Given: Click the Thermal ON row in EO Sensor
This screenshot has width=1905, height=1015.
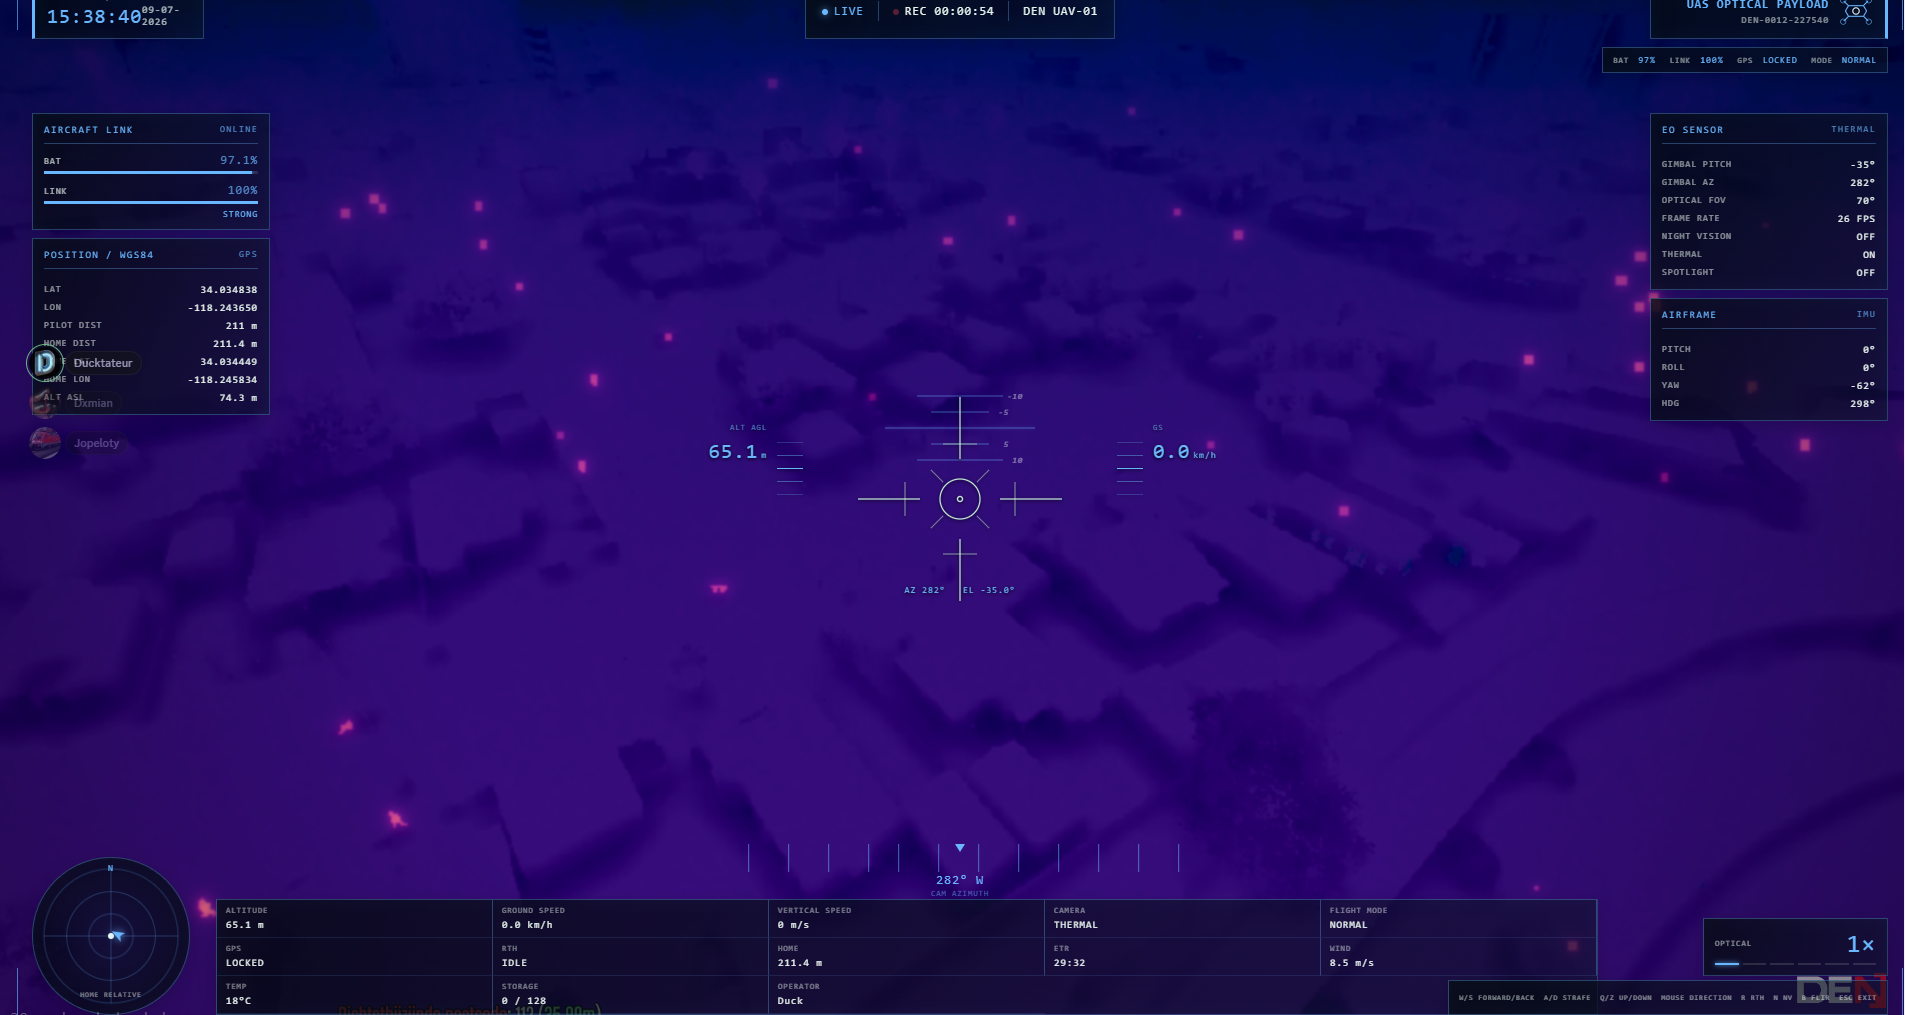Looking at the screenshot, I should tap(1768, 255).
